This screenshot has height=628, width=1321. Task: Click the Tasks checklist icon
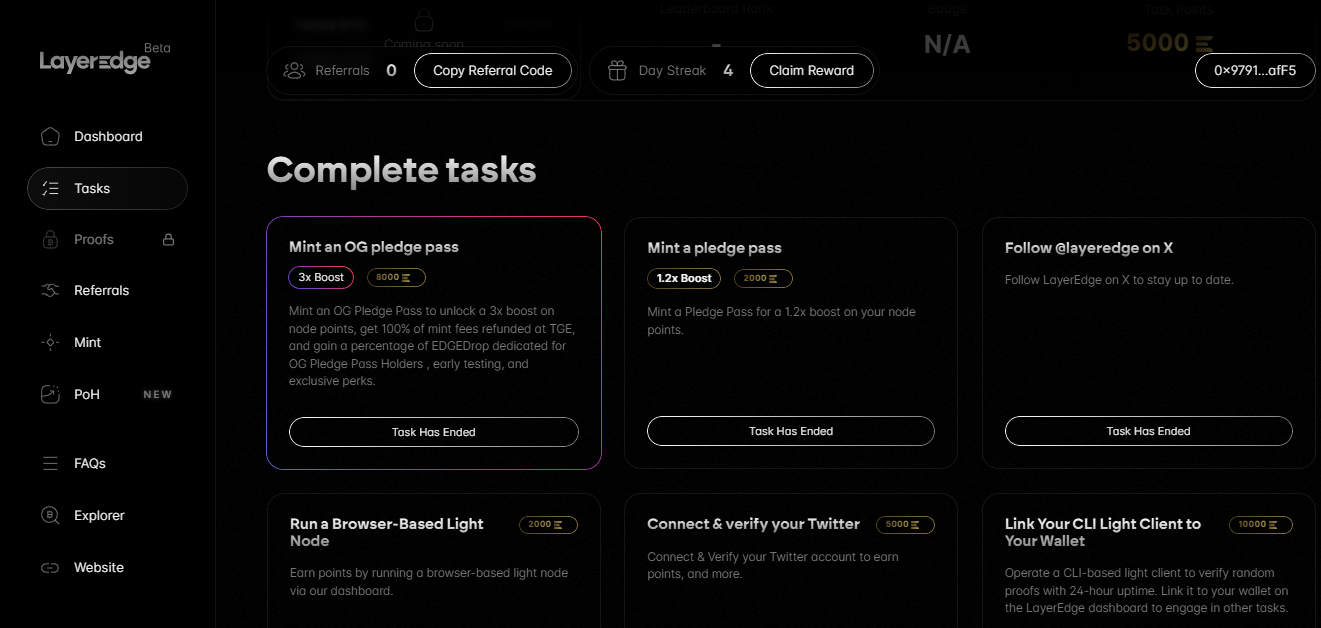point(50,188)
